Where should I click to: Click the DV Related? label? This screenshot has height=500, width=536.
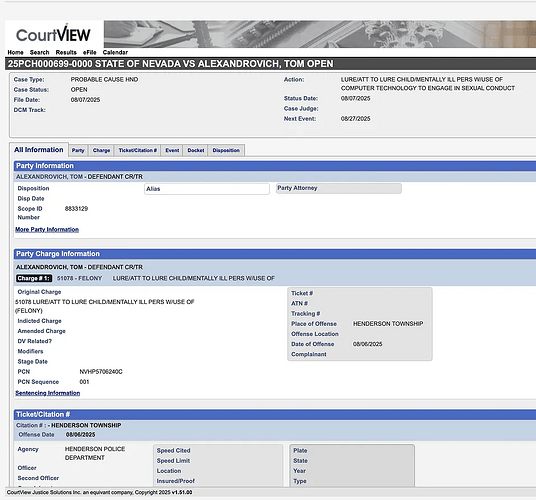(35, 341)
